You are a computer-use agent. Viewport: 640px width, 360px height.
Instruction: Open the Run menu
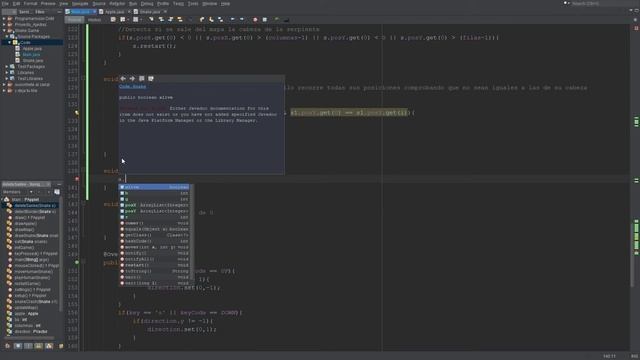[133, 4]
